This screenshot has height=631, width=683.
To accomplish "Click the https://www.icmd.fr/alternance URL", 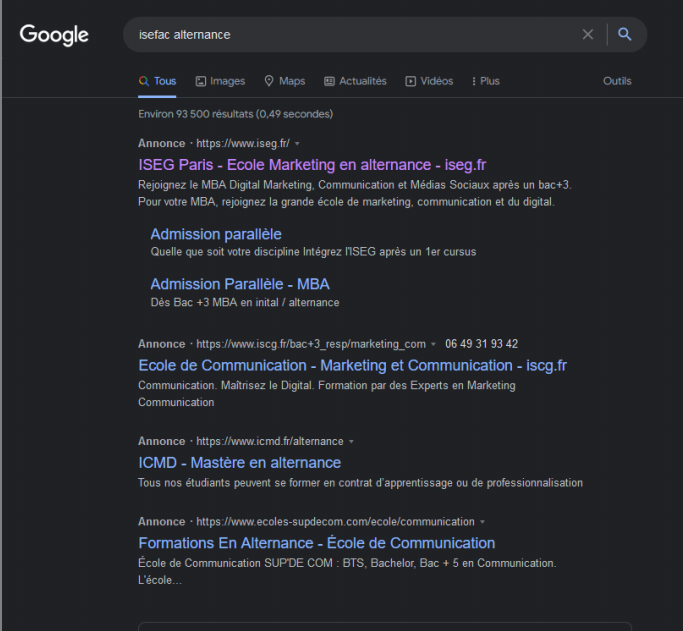I will click(270, 441).
